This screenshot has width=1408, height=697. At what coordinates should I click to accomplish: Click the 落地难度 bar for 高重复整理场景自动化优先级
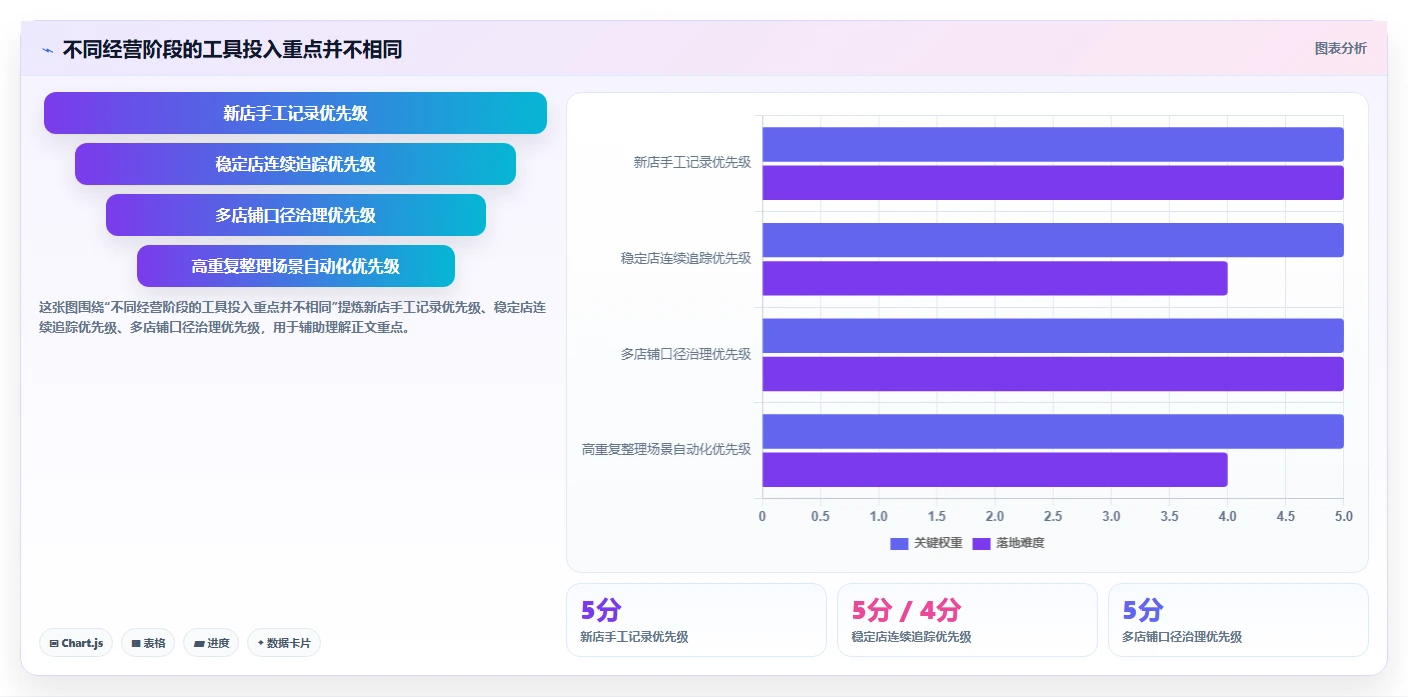tap(995, 469)
